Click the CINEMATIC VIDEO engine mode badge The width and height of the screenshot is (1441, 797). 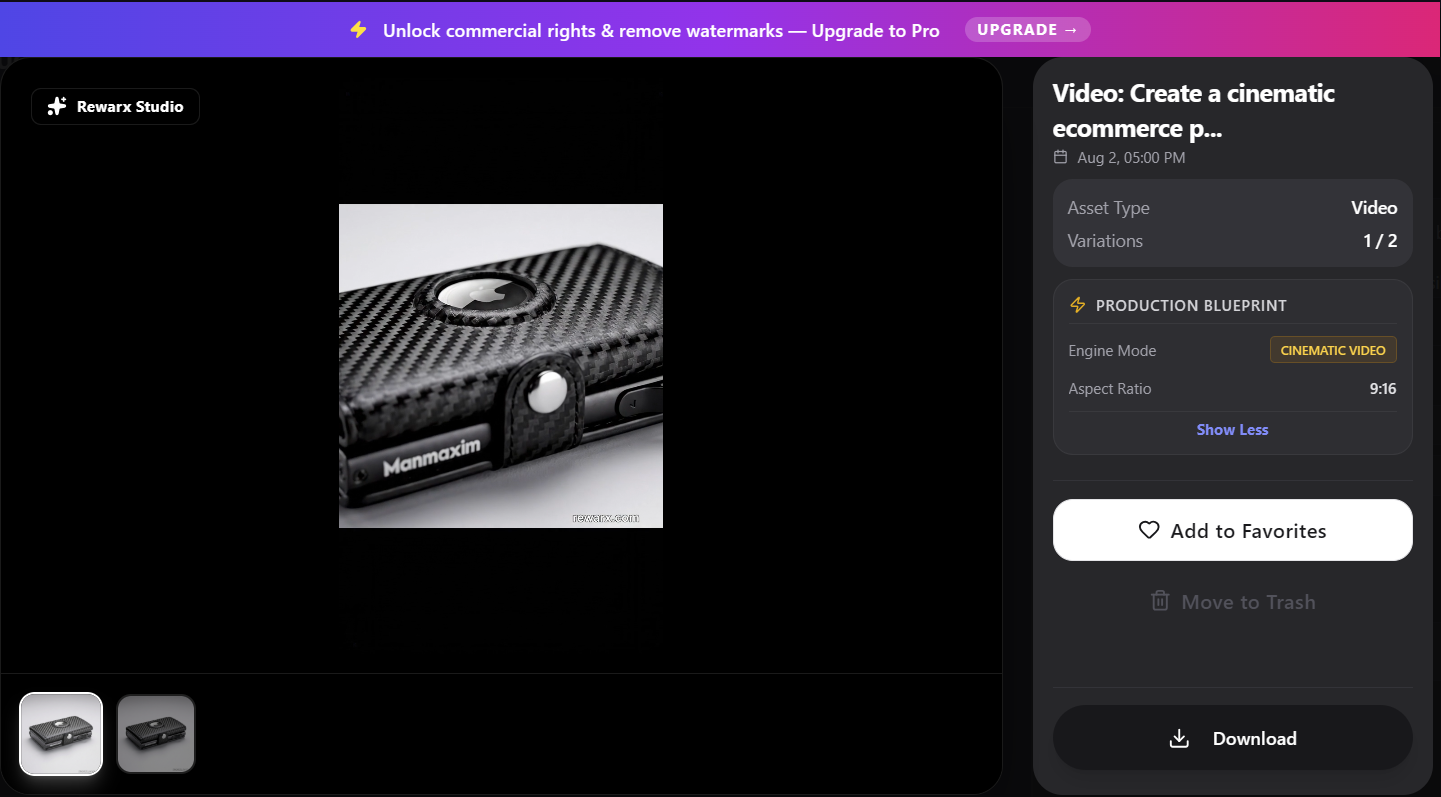pos(1333,351)
